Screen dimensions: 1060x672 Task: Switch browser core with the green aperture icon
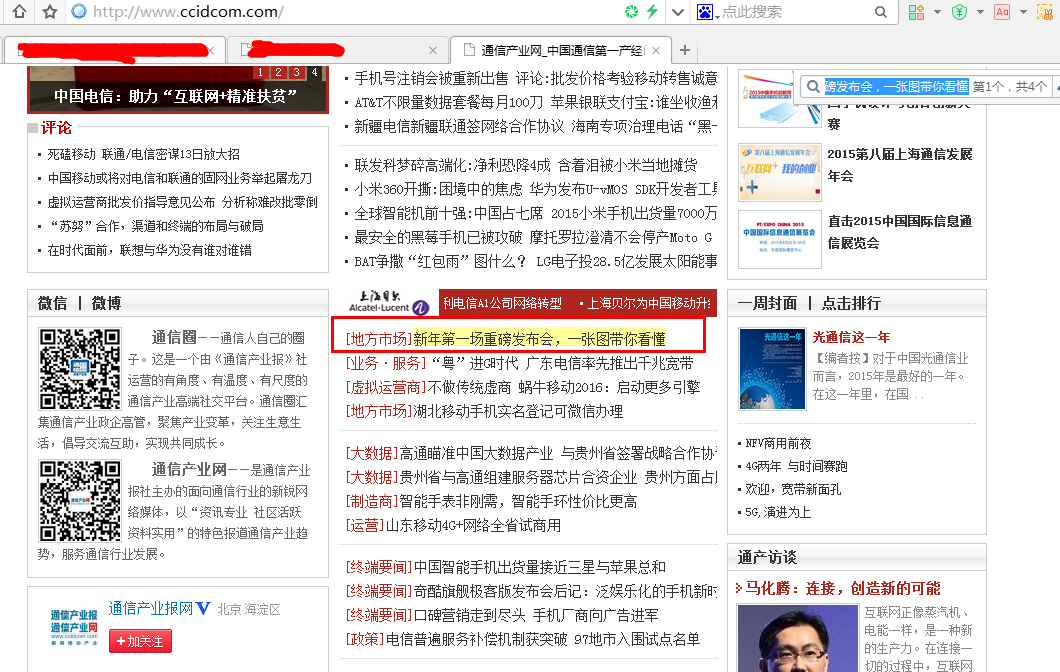point(631,11)
